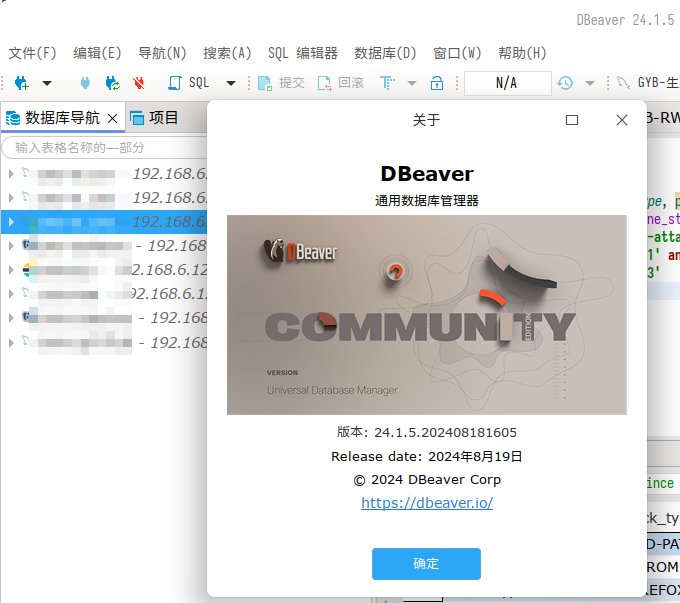Click the 提交 commit button

pyautogui.click(x=281, y=83)
